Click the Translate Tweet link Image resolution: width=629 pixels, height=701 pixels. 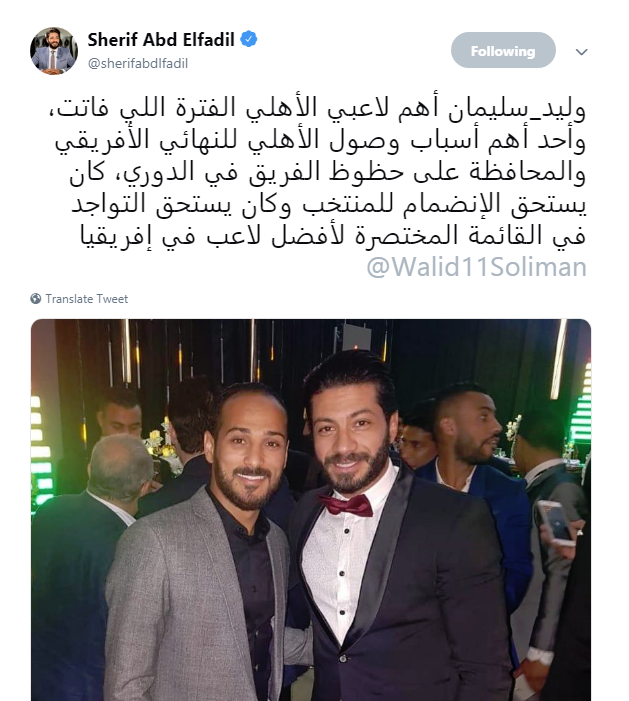tap(87, 299)
